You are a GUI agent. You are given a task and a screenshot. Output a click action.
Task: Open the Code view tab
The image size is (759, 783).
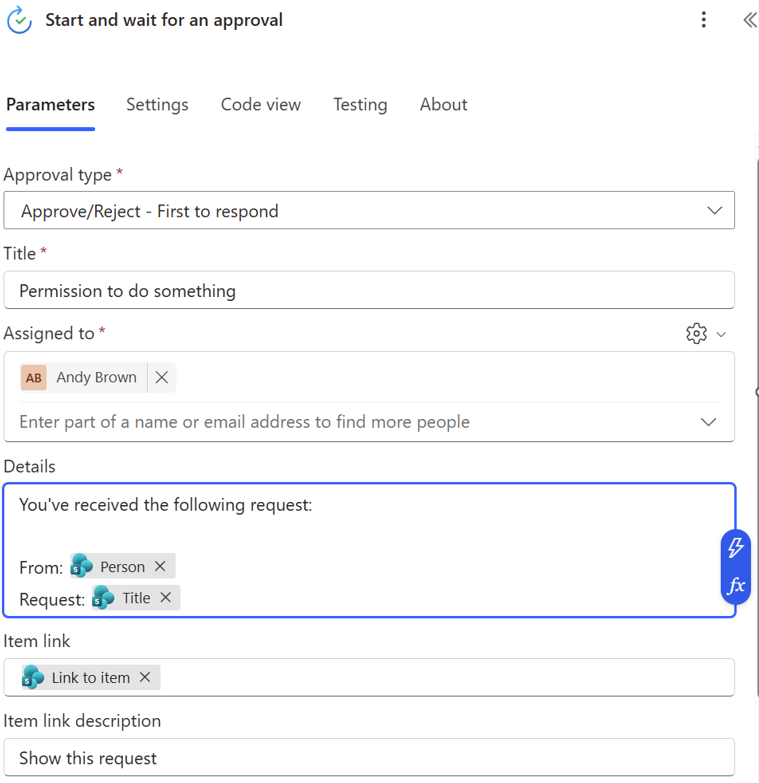(261, 104)
